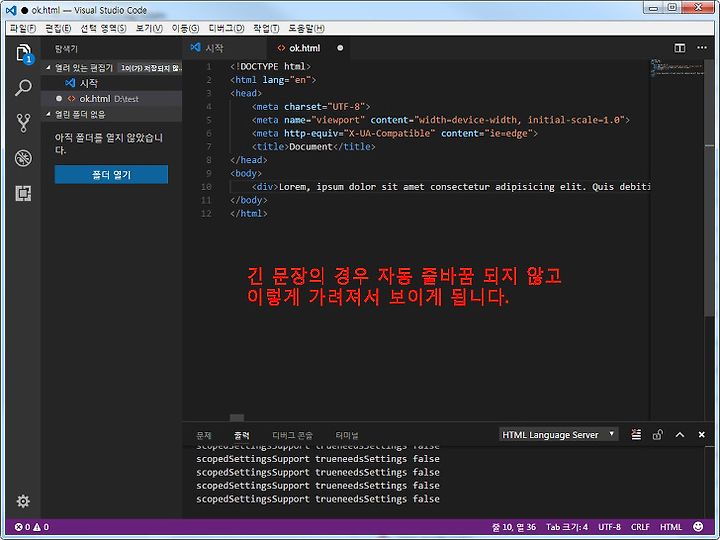Image resolution: width=720 pixels, height=540 pixels.
Task: Click the unsaved count badge in open editors
Action: tap(151, 68)
